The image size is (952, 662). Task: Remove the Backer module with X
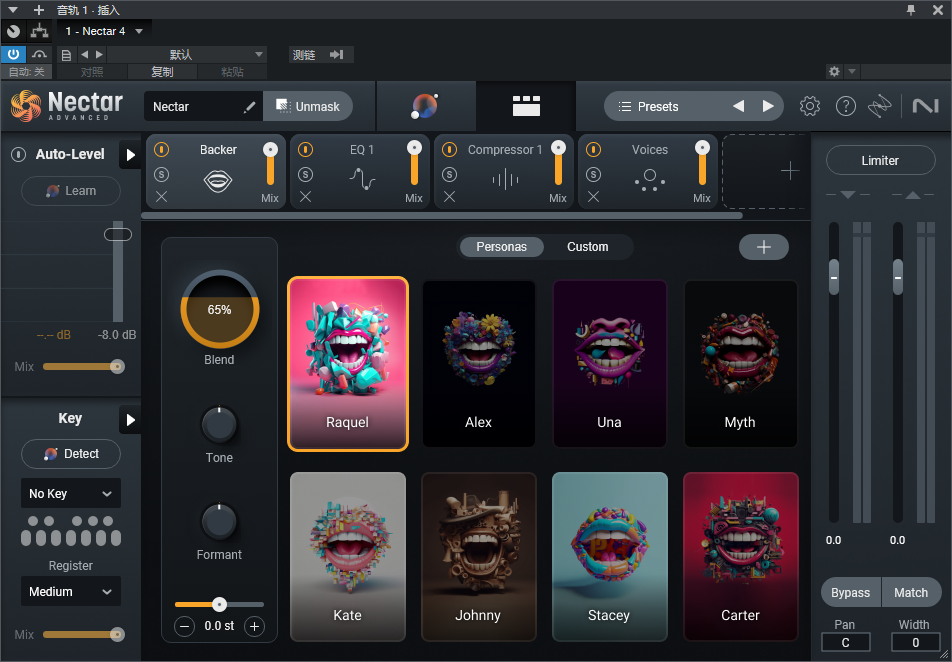pyautogui.click(x=162, y=197)
